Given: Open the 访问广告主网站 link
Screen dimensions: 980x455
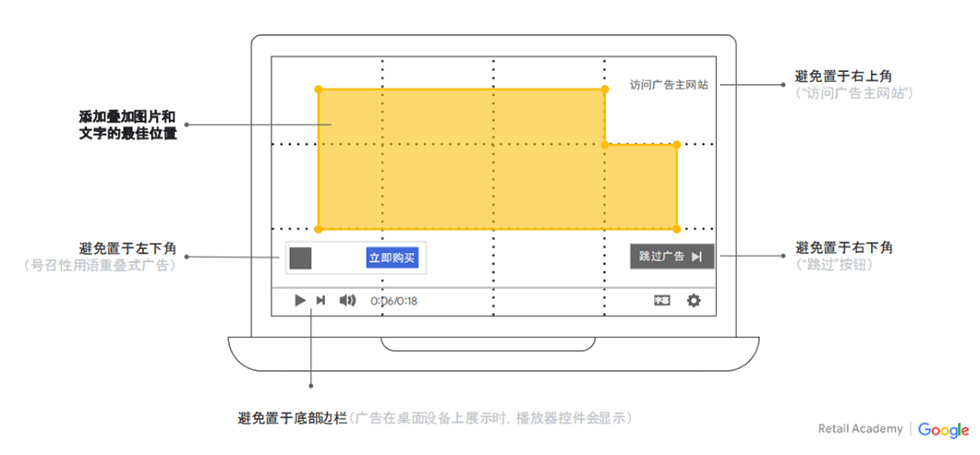Looking at the screenshot, I should click(x=669, y=86).
